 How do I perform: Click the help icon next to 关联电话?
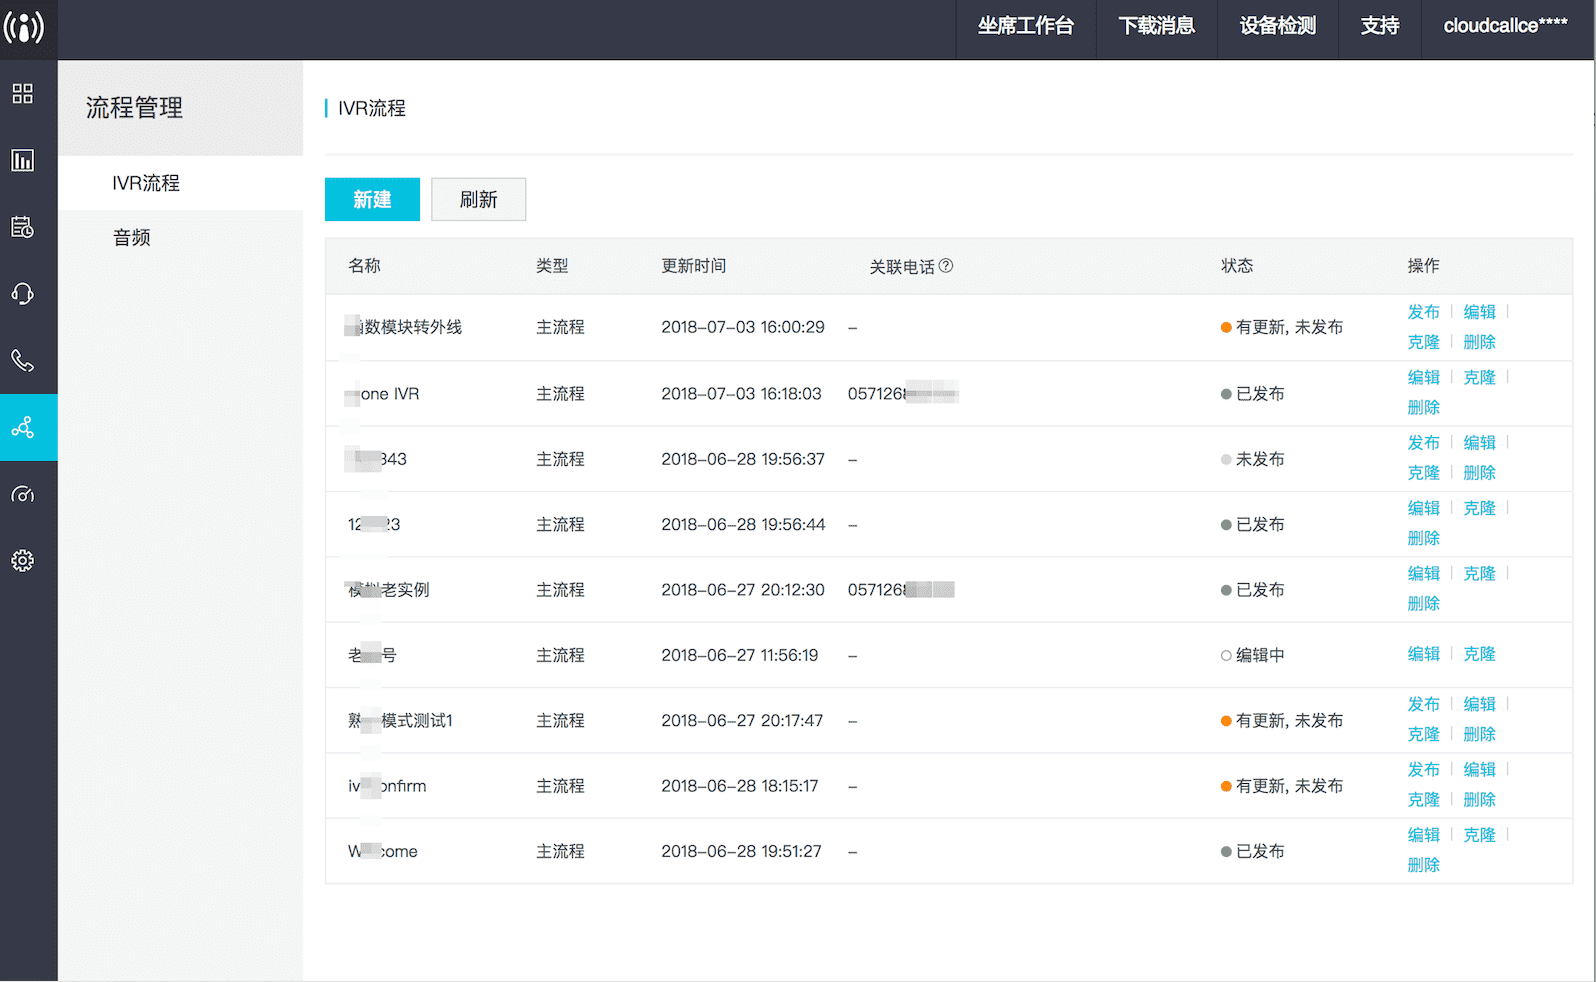(946, 265)
